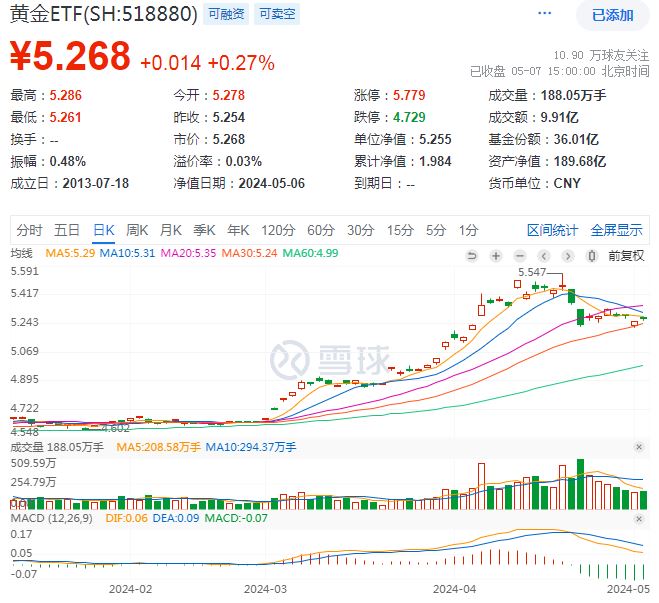Click the MA5:5.29 moving average label
The height and width of the screenshot is (603, 659).
pos(70,253)
